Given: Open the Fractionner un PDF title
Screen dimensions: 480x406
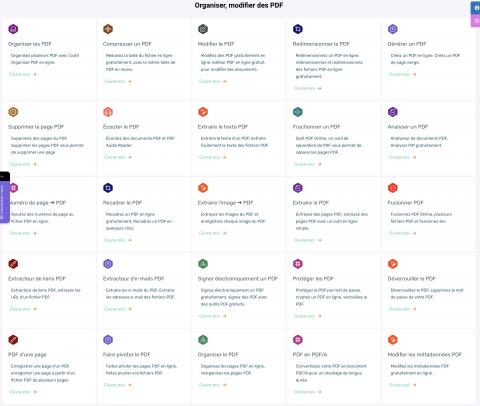Looking at the screenshot, I should [x=316, y=127].
